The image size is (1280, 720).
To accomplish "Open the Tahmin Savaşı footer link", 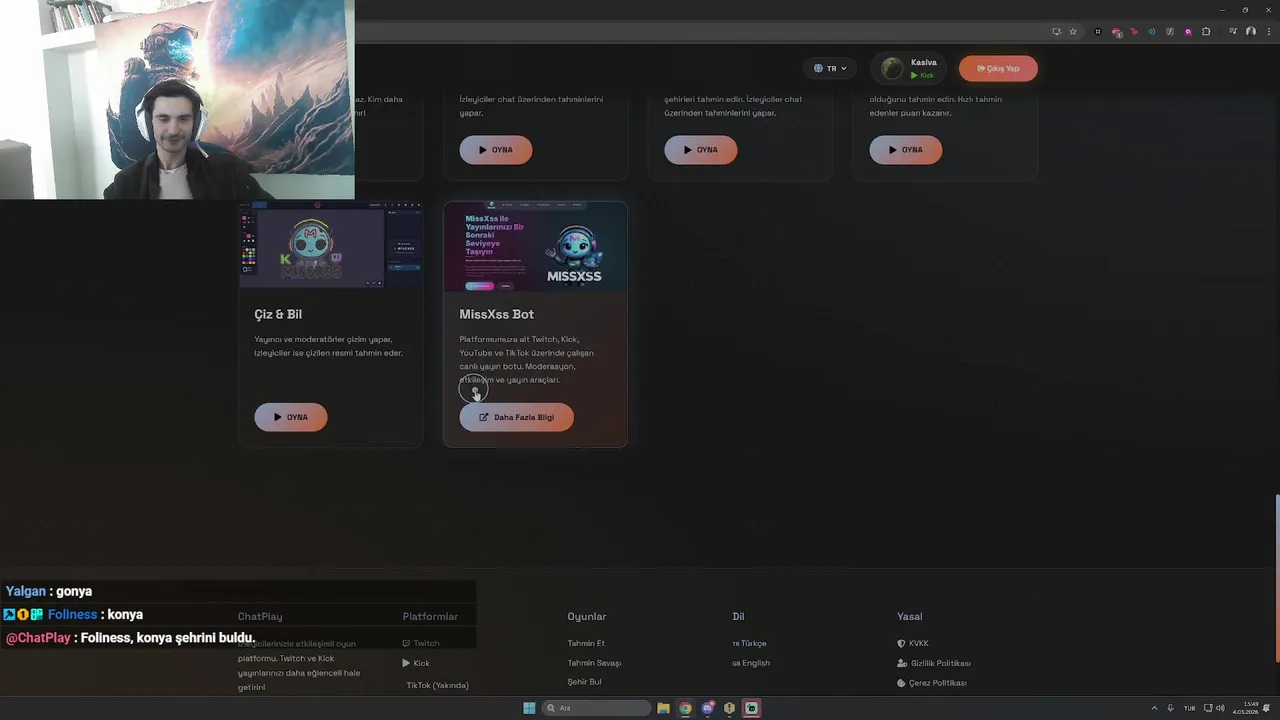I will coord(594,663).
